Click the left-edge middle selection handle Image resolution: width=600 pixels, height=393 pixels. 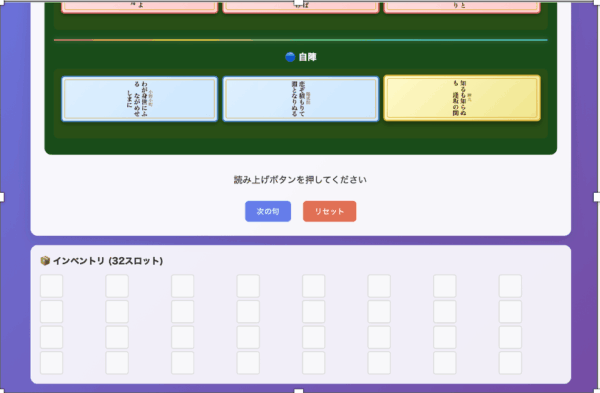pos(2,197)
